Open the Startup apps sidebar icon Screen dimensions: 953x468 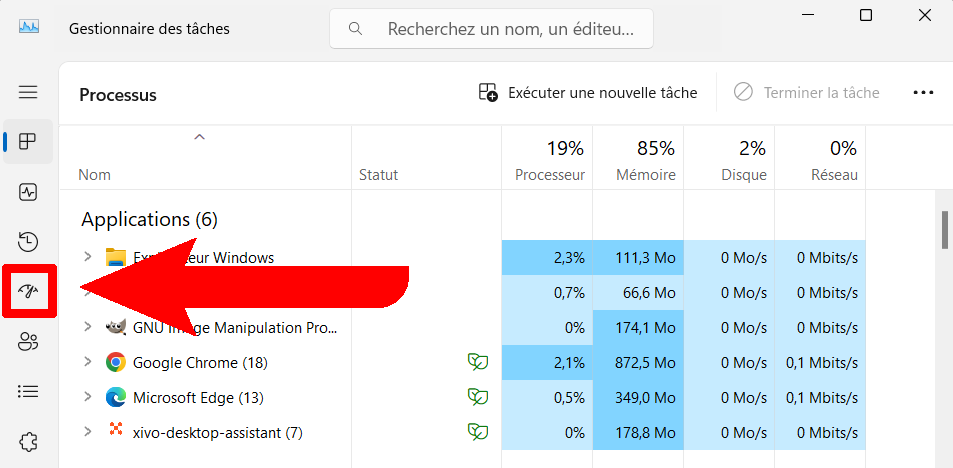tap(28, 292)
